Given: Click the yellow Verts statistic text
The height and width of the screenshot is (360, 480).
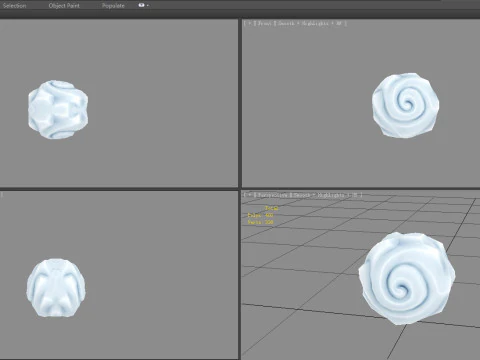Looking at the screenshot, I should 260,222.
